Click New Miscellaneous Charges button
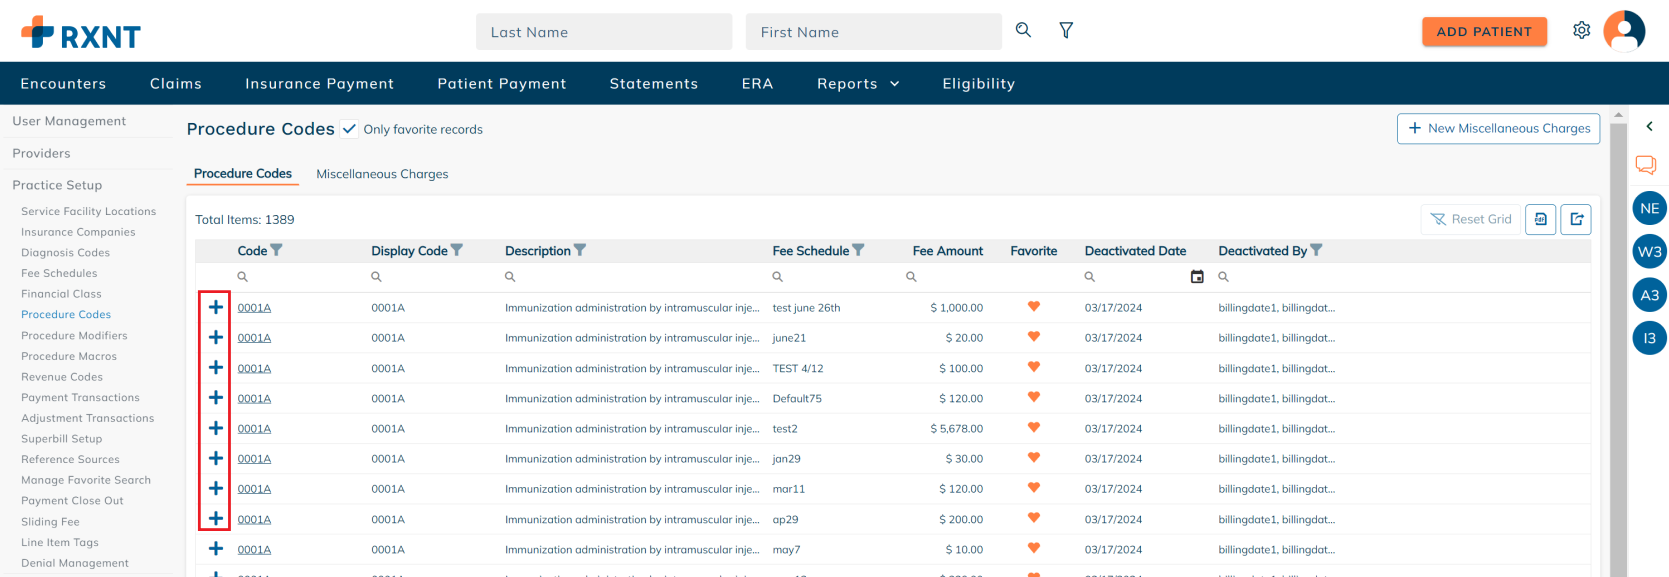This screenshot has height=577, width=1669. [x=1499, y=128]
